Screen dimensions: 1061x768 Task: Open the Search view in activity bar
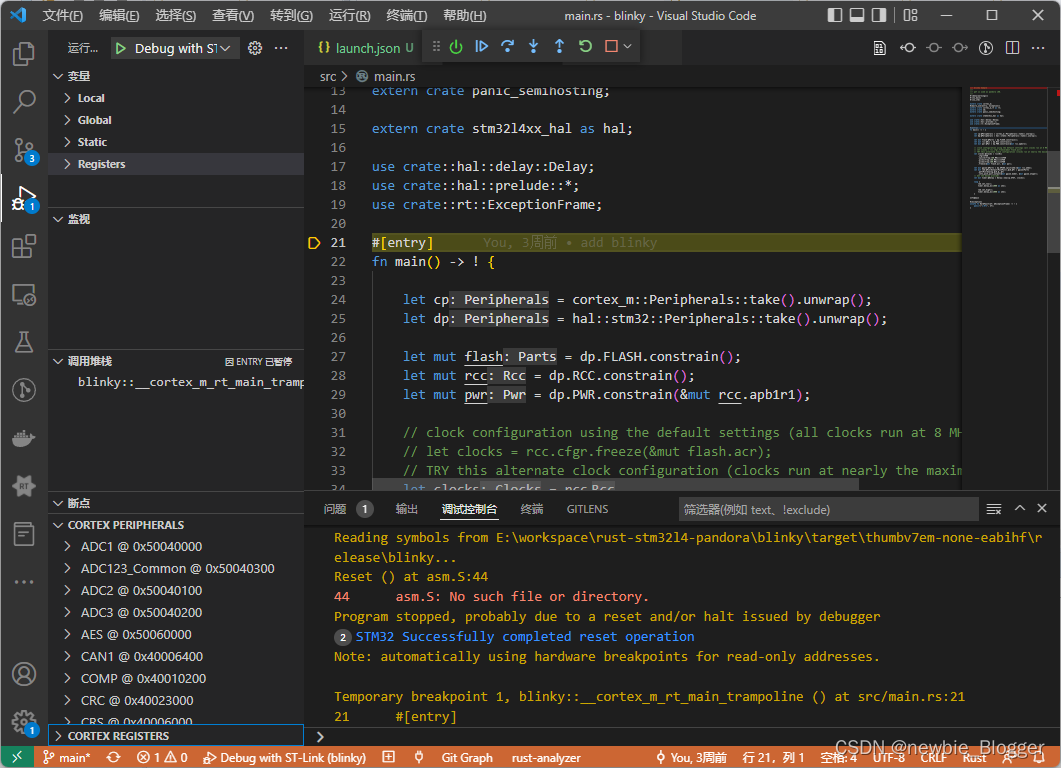[24, 102]
